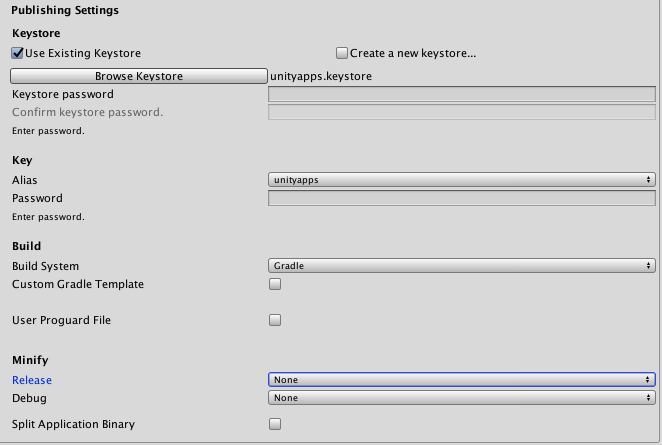
Task: Enable Create a new keystore checkbox
Action: [x=342, y=53]
